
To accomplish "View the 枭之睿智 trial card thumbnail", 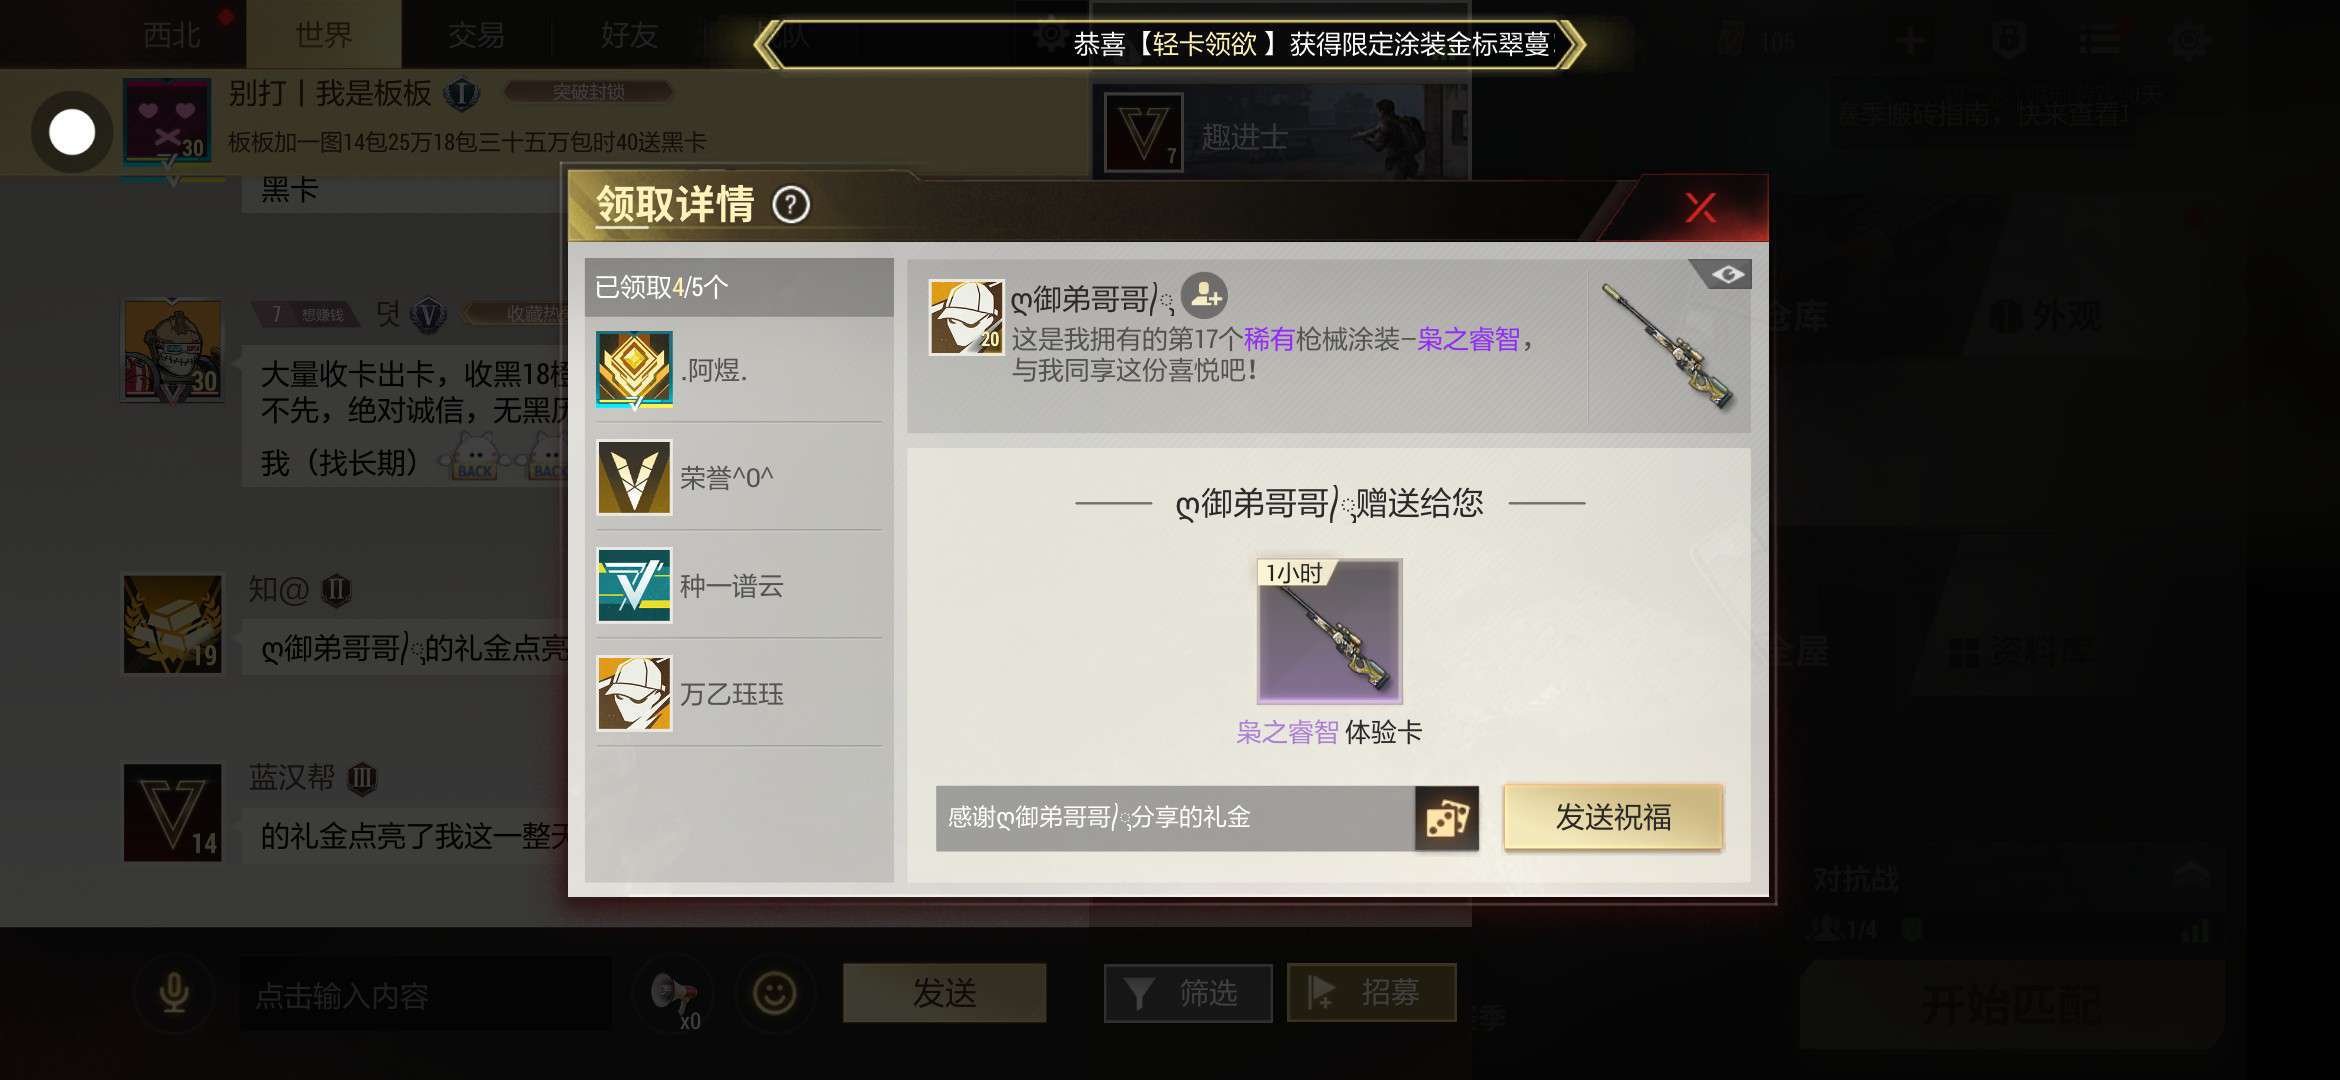I will tap(1329, 631).
